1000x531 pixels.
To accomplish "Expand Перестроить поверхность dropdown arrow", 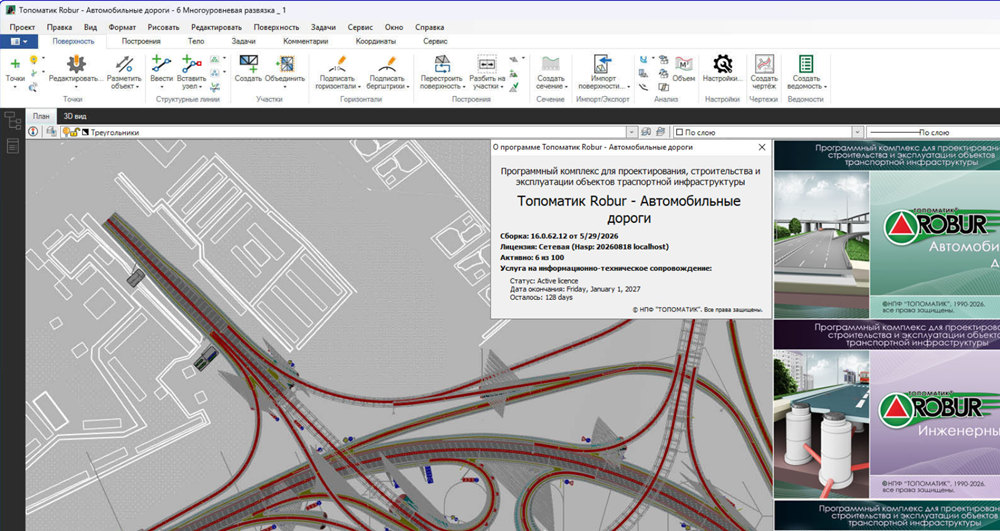I will tap(462, 87).
